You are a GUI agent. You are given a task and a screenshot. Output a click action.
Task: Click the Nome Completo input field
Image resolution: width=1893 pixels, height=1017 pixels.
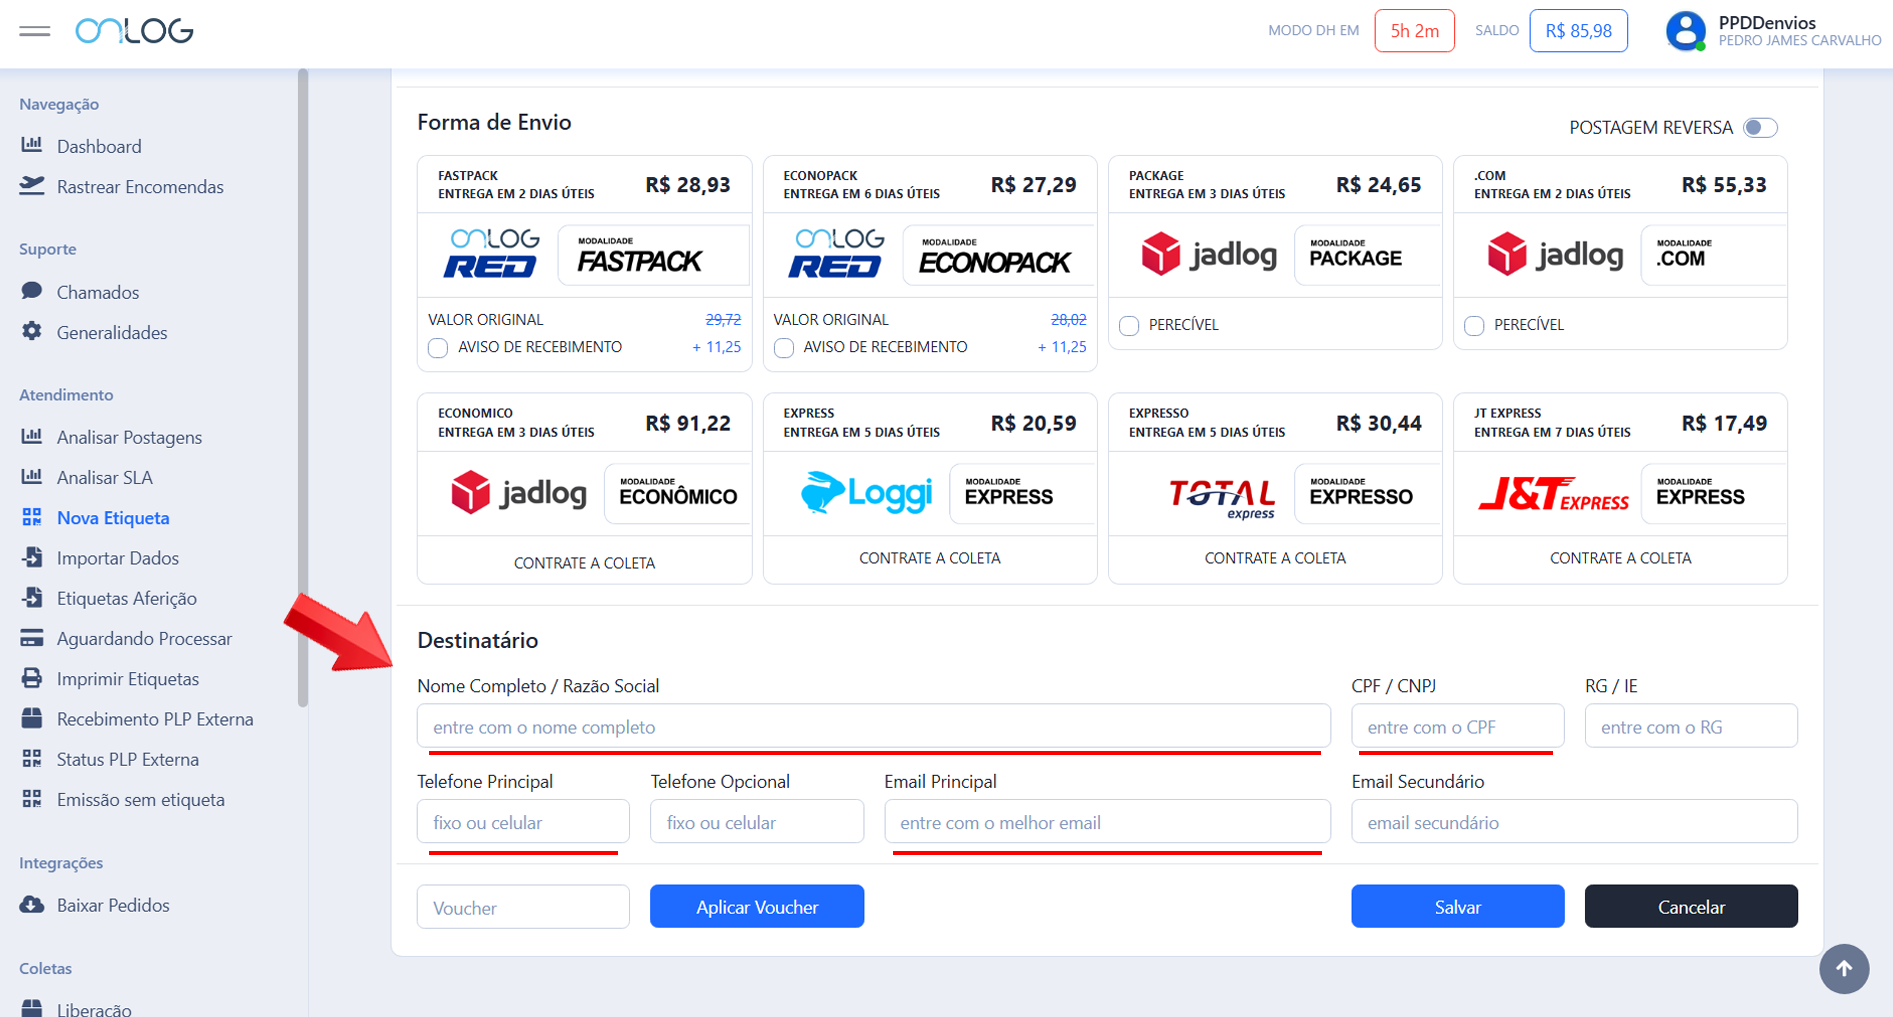873,727
